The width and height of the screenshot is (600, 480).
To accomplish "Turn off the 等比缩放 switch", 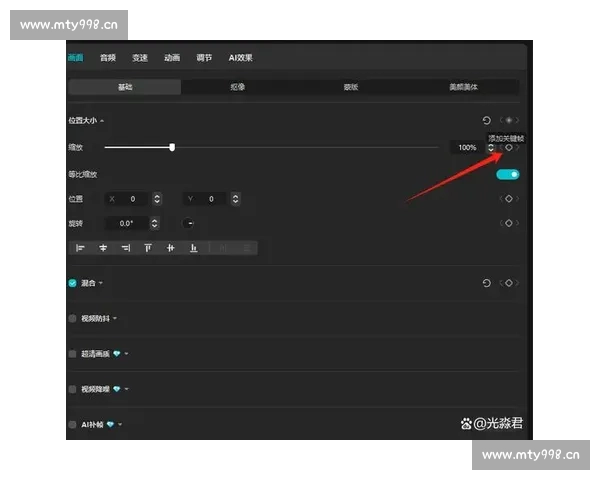I will (508, 175).
